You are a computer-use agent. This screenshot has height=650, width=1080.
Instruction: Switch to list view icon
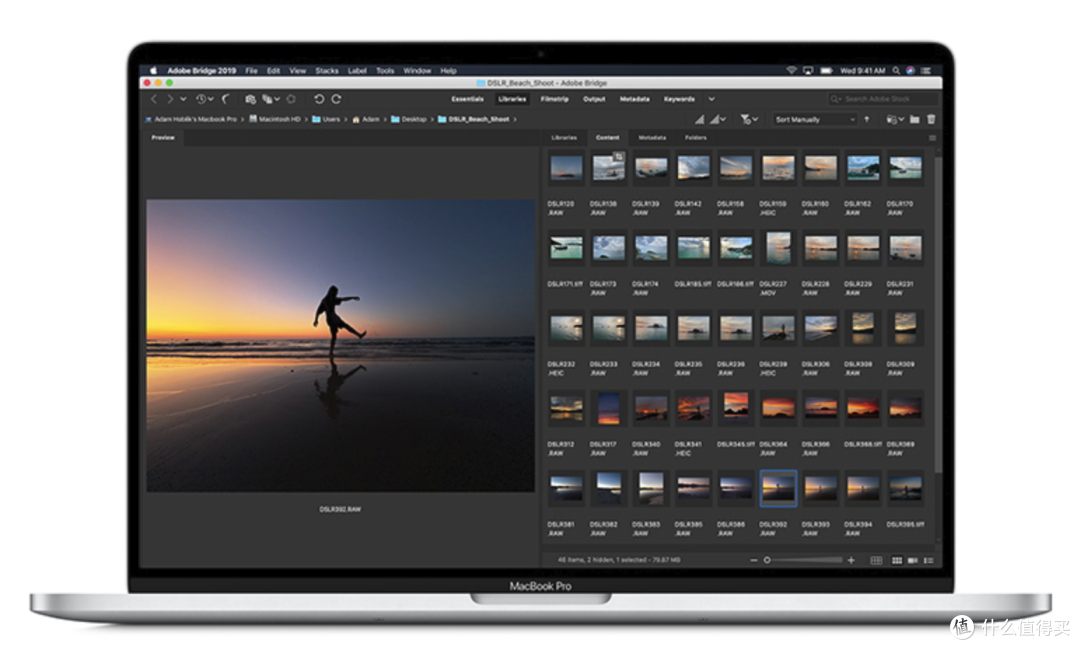(928, 560)
